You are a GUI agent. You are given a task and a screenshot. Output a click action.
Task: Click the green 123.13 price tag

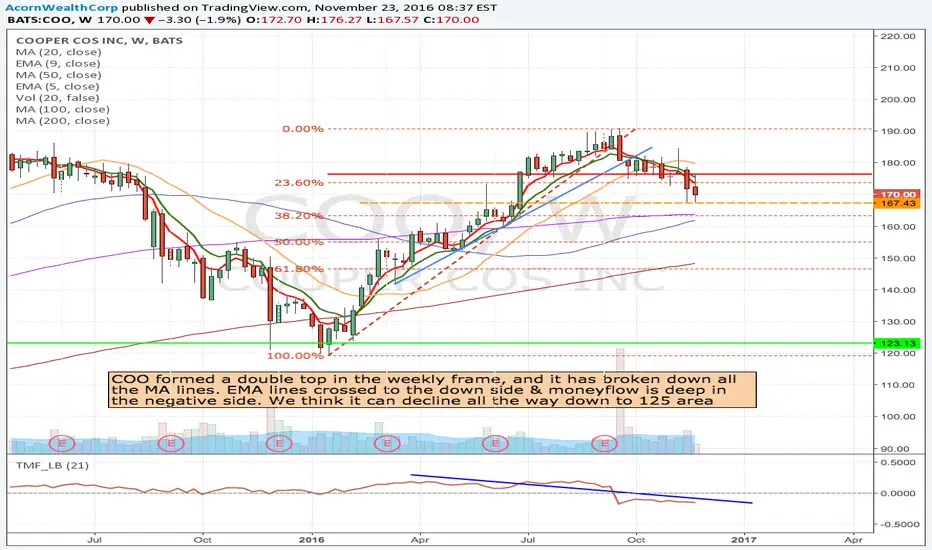(x=897, y=343)
